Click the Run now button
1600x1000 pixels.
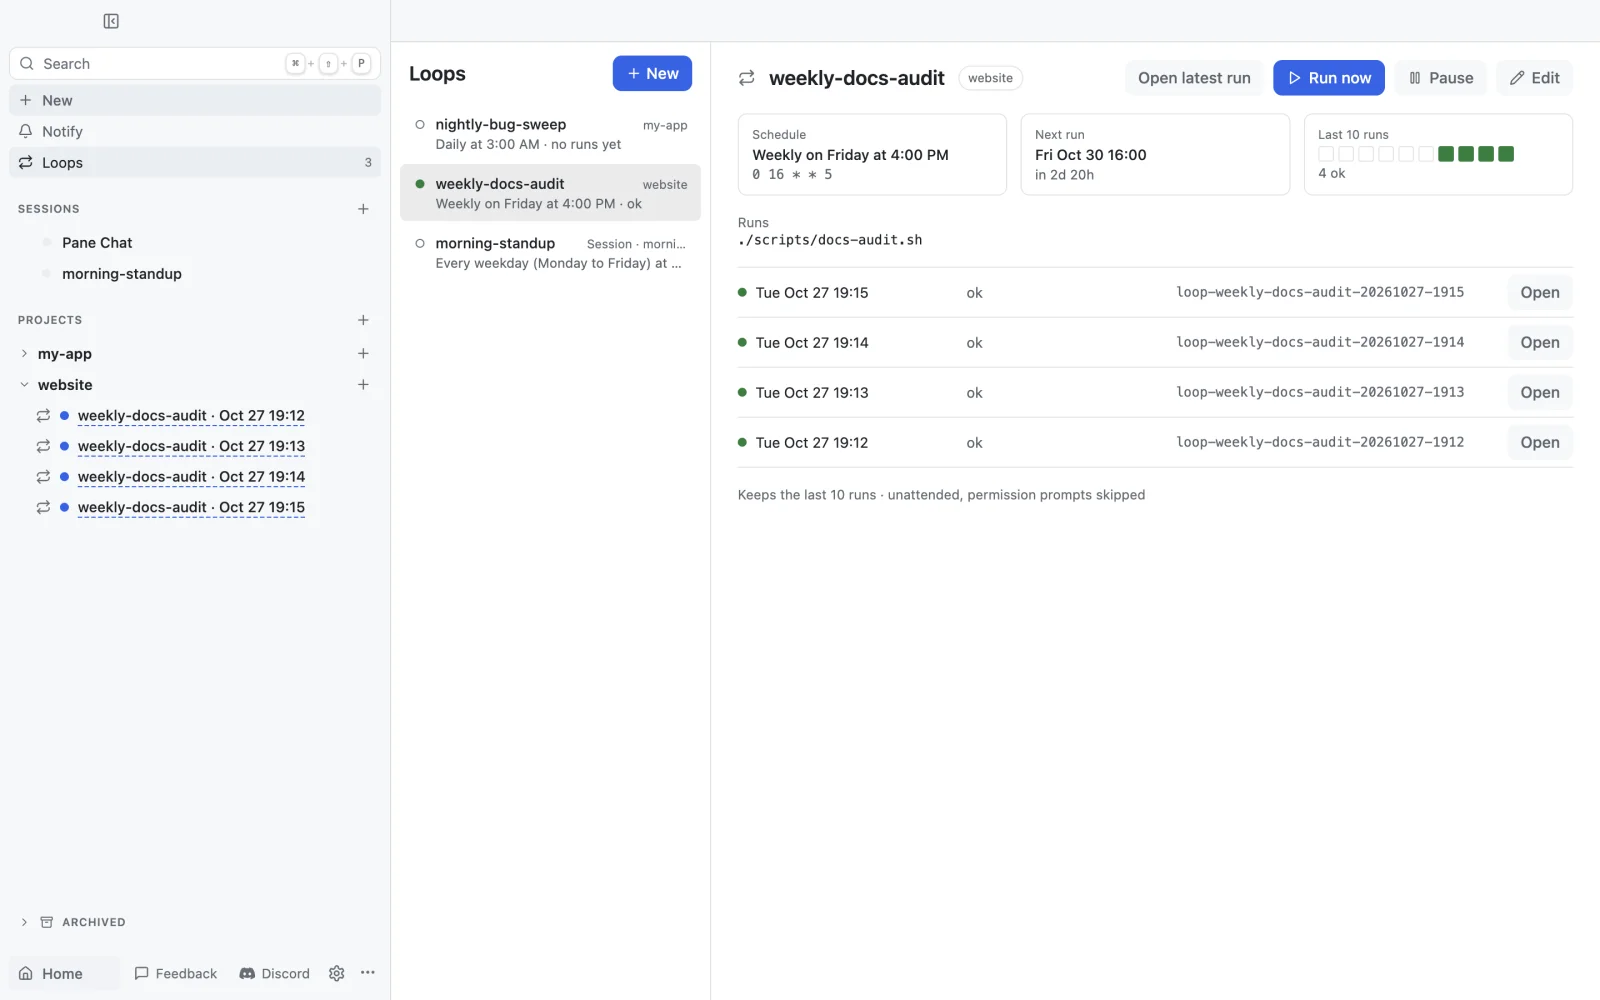tap(1328, 78)
